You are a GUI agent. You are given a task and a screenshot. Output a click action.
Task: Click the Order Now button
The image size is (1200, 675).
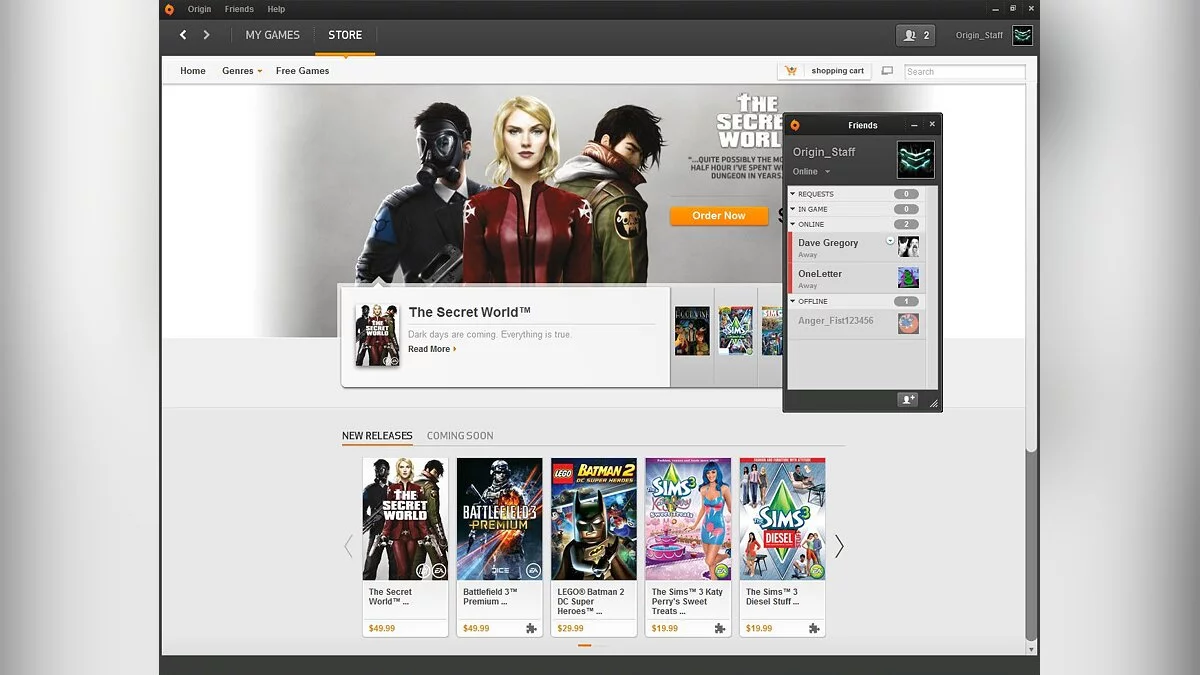click(719, 216)
